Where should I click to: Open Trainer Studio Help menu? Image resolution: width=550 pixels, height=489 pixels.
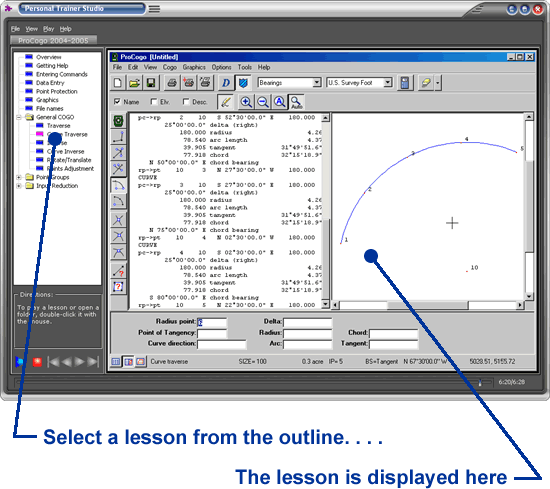pos(65,29)
